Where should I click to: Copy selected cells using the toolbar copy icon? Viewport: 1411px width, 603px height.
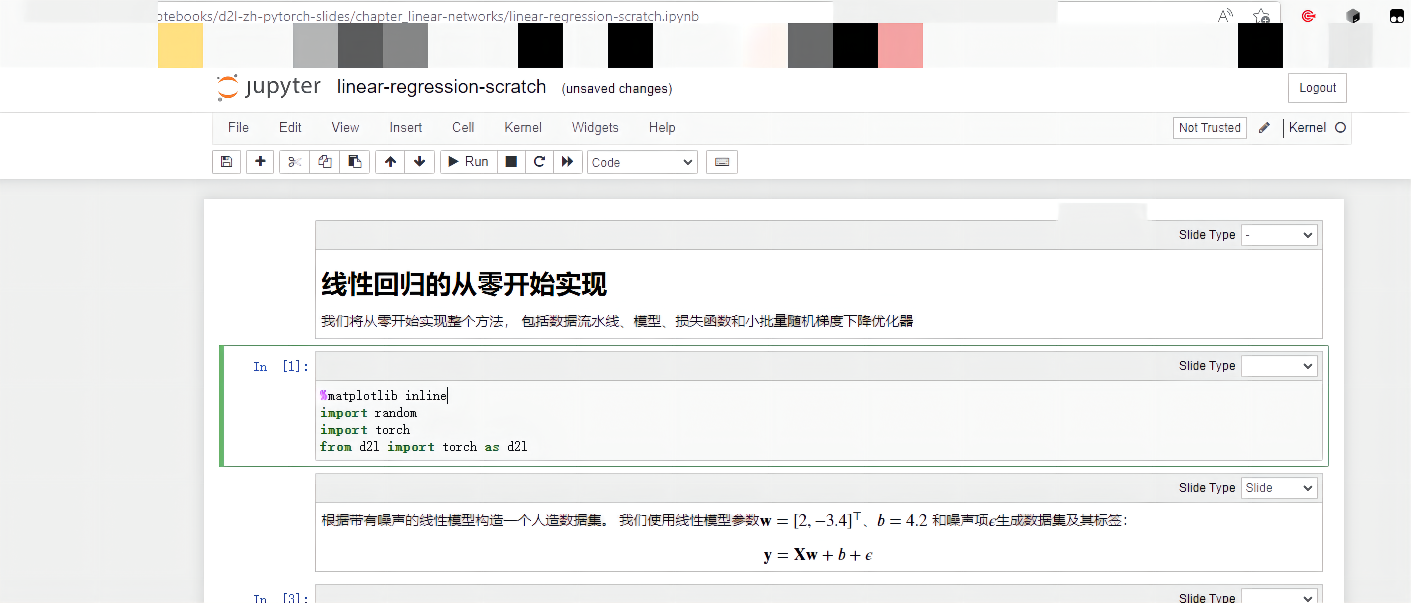coord(325,162)
